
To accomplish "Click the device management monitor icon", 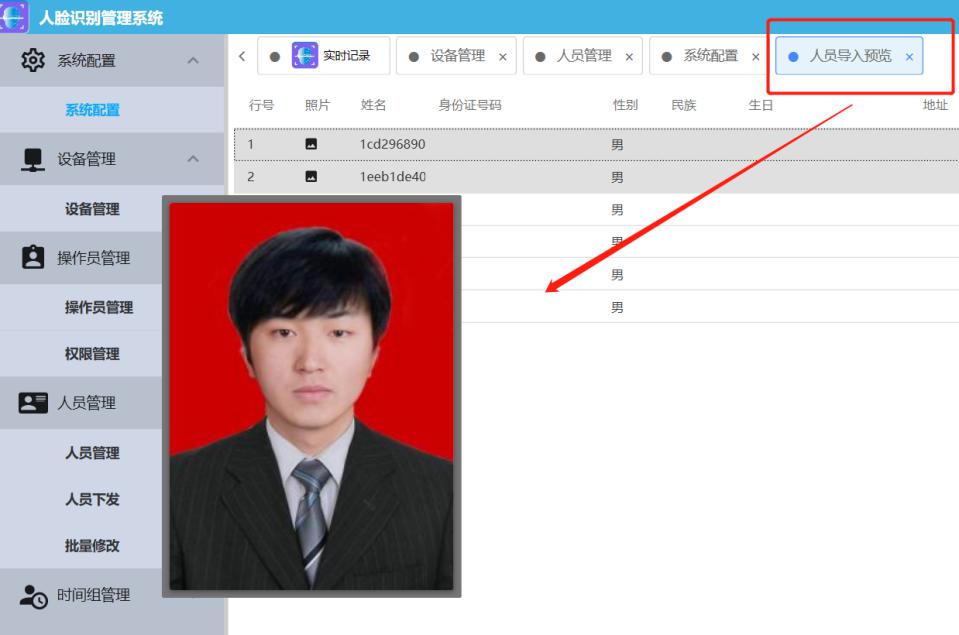I will (x=33, y=159).
